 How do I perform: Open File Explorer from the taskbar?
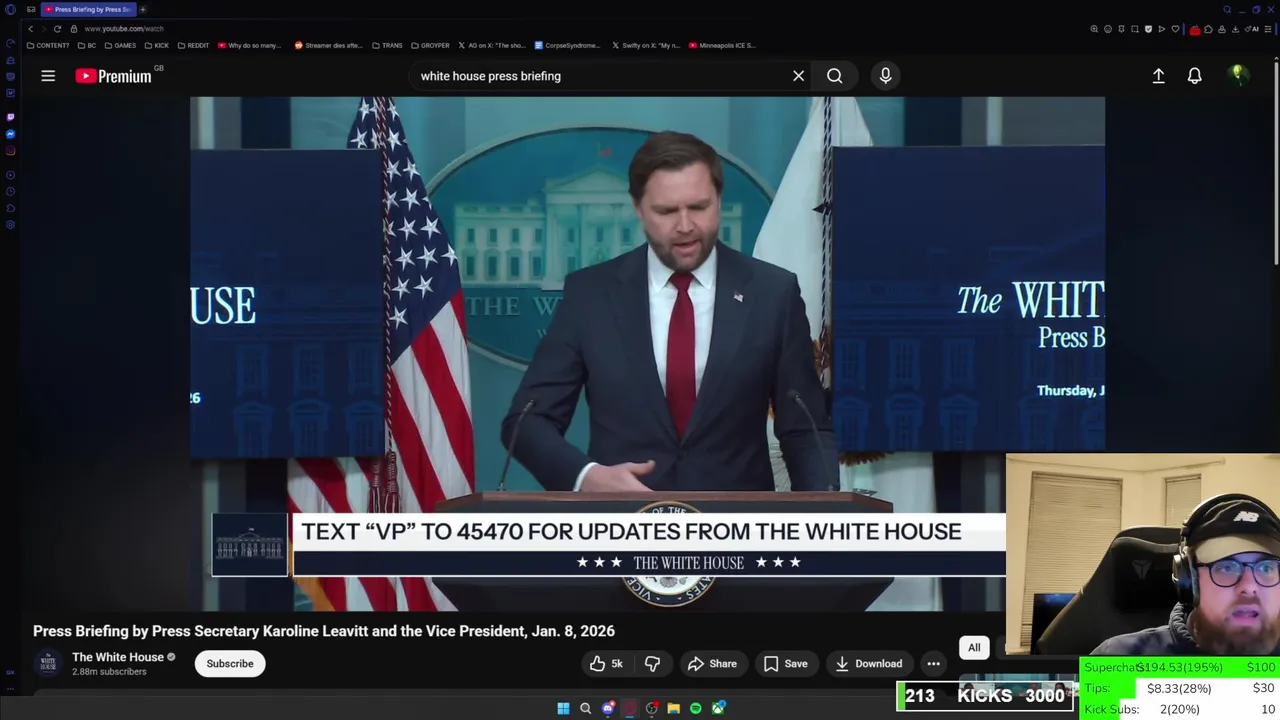coord(673,708)
